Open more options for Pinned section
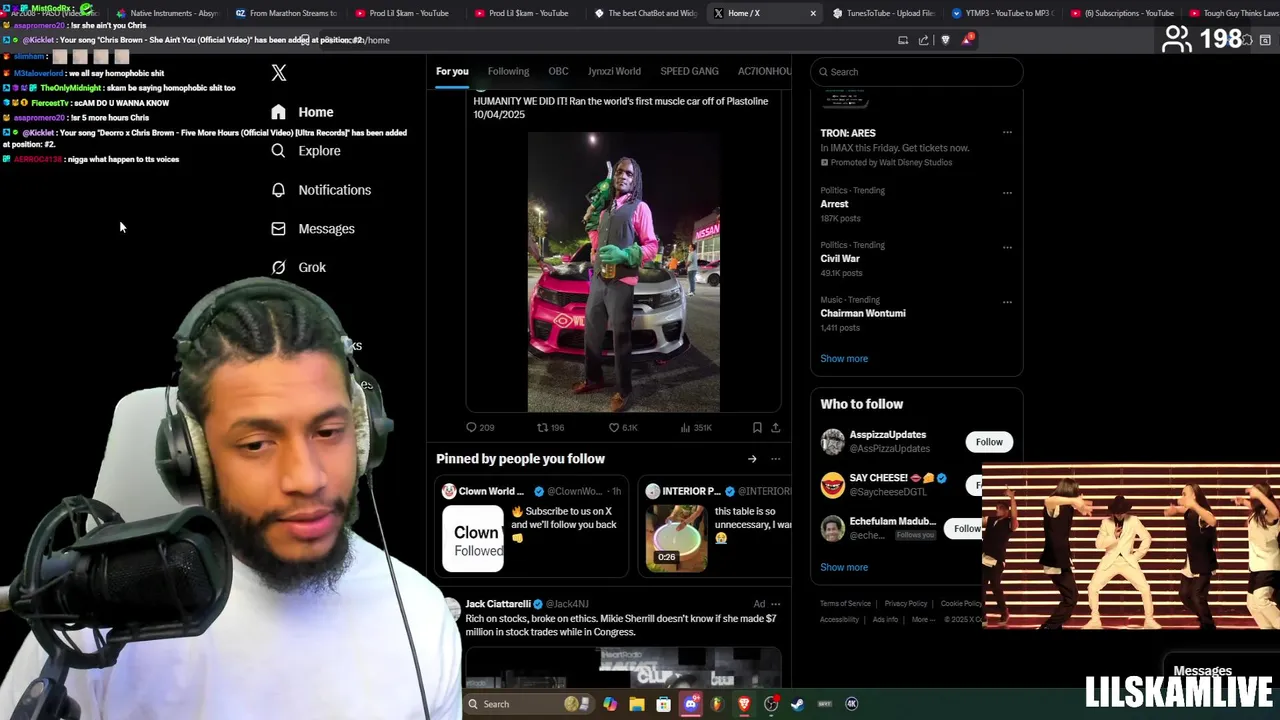The image size is (1280, 720). (775, 459)
